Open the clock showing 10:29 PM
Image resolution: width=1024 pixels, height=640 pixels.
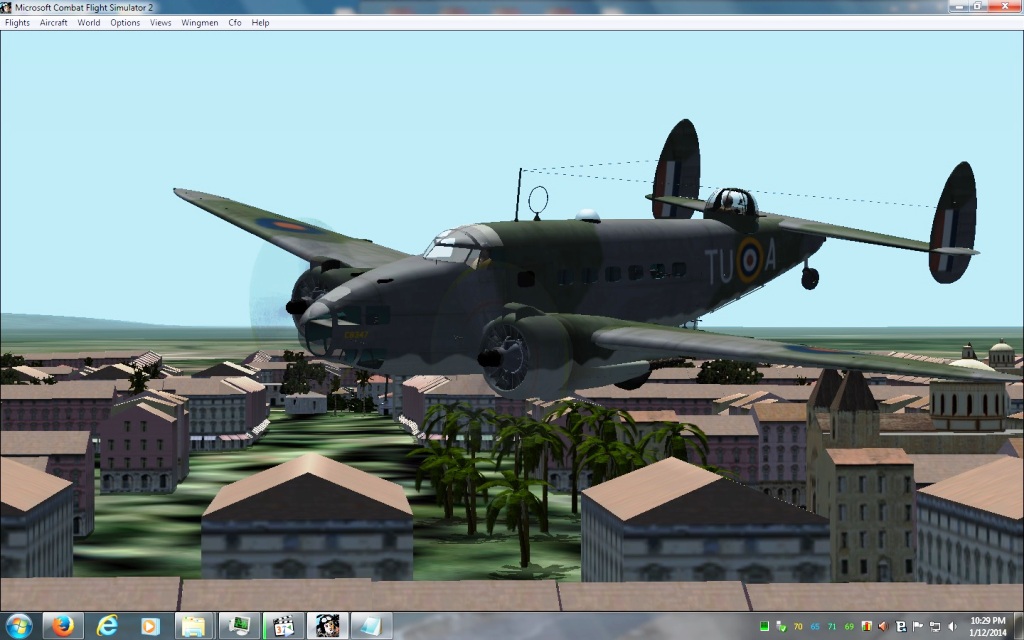coord(987,626)
